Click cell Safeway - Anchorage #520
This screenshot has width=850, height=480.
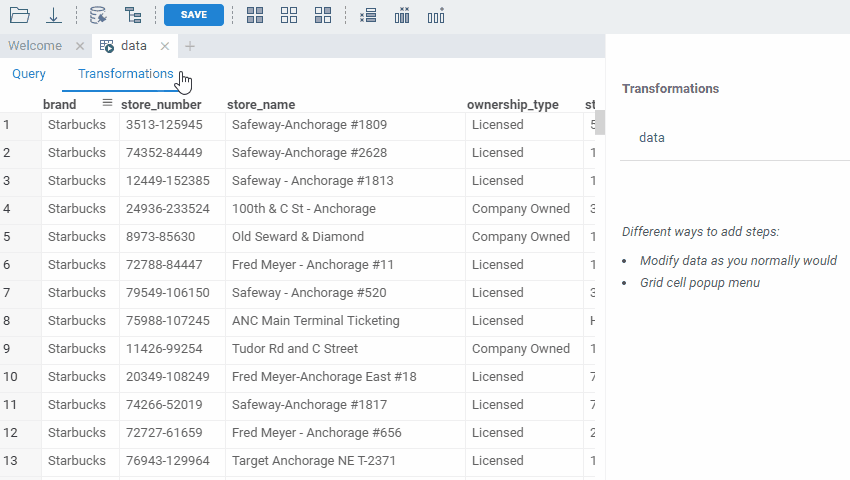pyautogui.click(x=345, y=293)
